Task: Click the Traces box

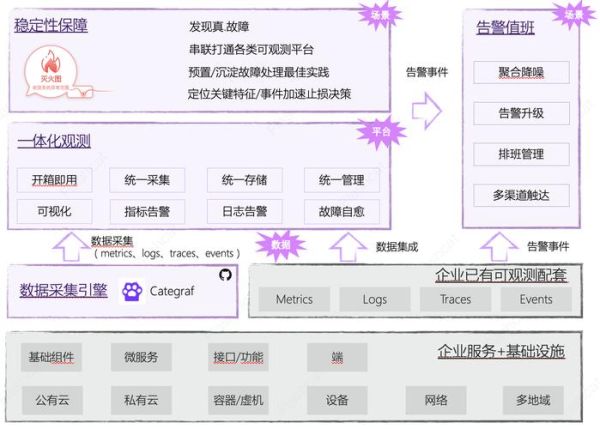Action: pos(455,299)
